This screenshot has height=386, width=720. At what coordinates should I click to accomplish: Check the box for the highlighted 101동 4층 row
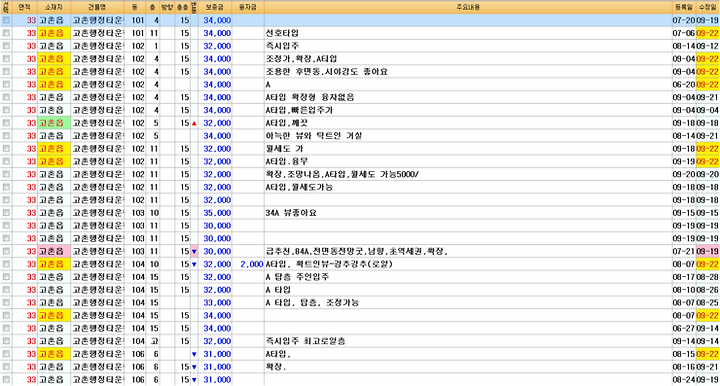[x=6, y=20]
